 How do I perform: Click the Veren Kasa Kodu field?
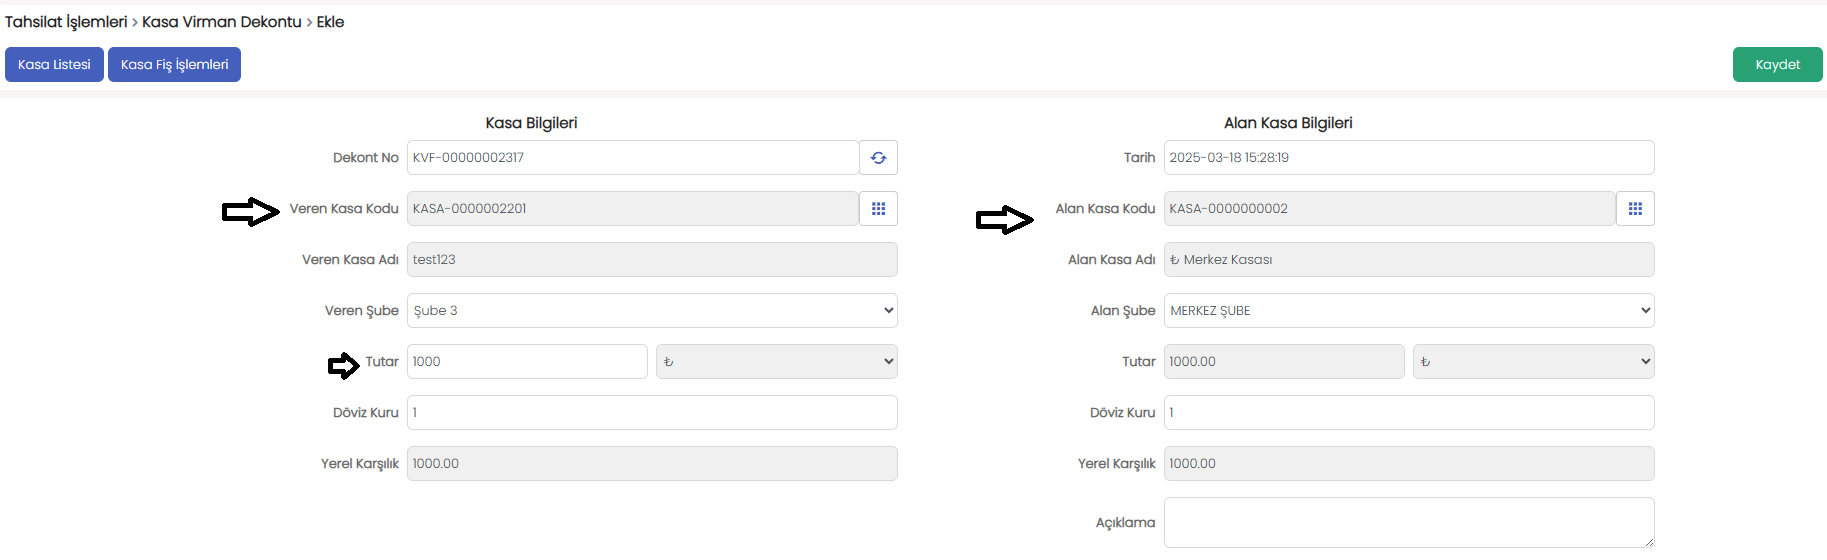tap(633, 209)
